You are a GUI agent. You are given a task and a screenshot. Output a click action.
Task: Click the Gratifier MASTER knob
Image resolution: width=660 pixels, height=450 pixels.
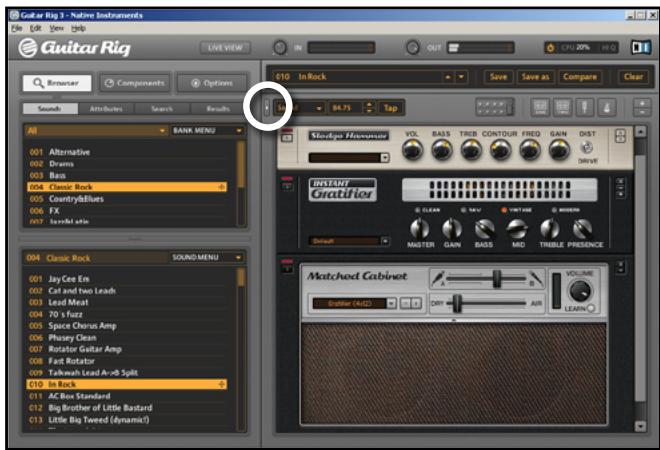pos(420,229)
